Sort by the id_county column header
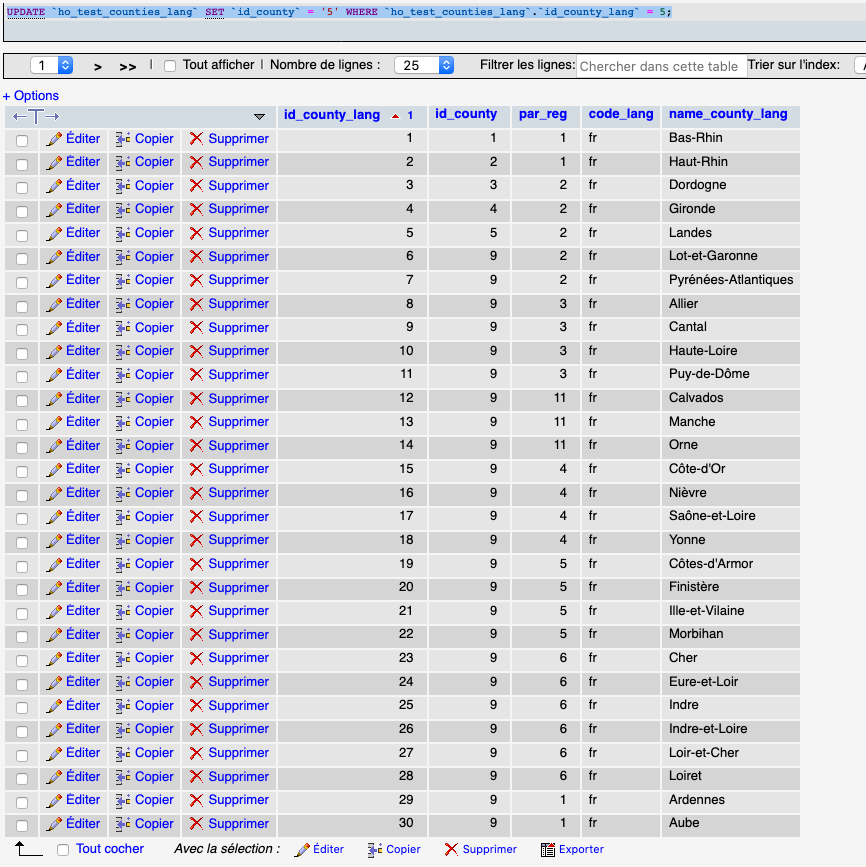This screenshot has height=867, width=866. [466, 113]
